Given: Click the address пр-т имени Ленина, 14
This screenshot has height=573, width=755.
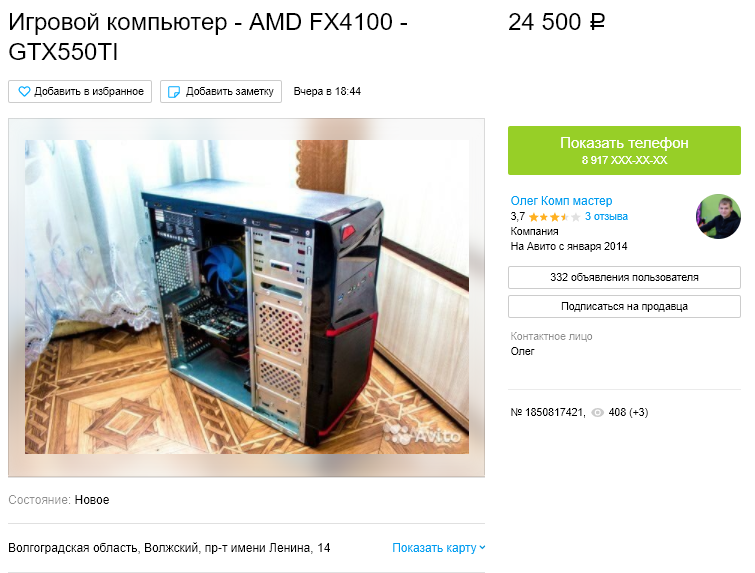Looking at the screenshot, I should pyautogui.click(x=267, y=548).
